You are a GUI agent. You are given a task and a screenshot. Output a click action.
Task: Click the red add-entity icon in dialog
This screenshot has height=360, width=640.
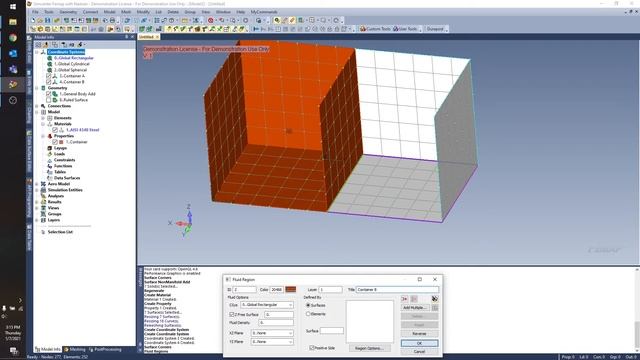click(x=404, y=299)
